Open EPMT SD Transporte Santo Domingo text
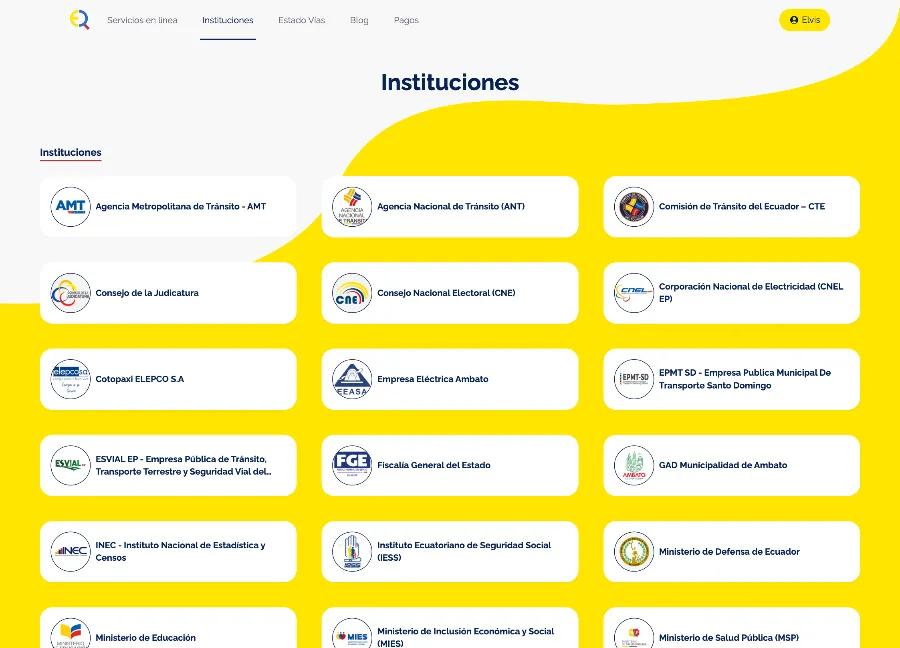 pos(745,379)
